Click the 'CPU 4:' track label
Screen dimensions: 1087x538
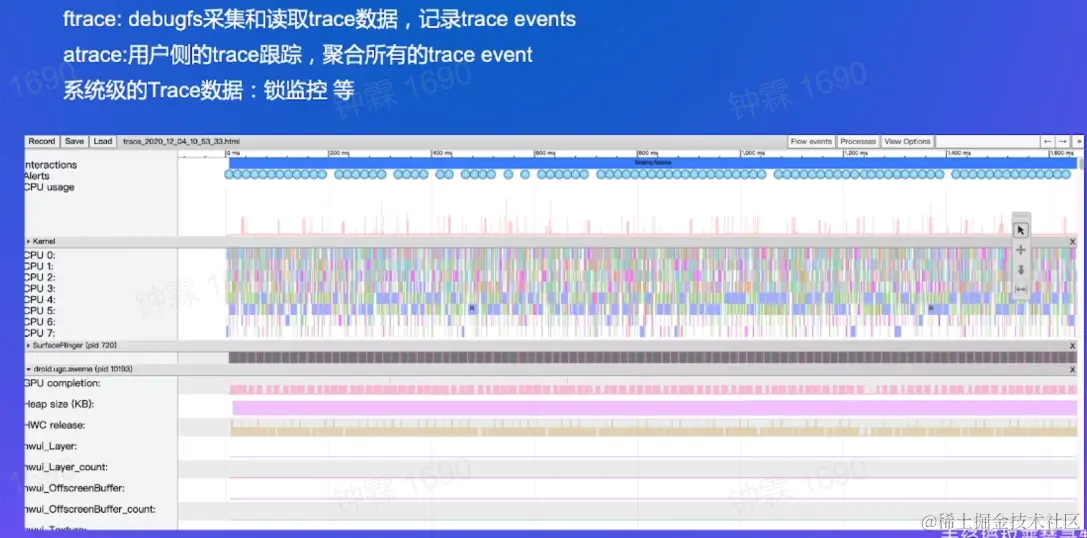40,300
